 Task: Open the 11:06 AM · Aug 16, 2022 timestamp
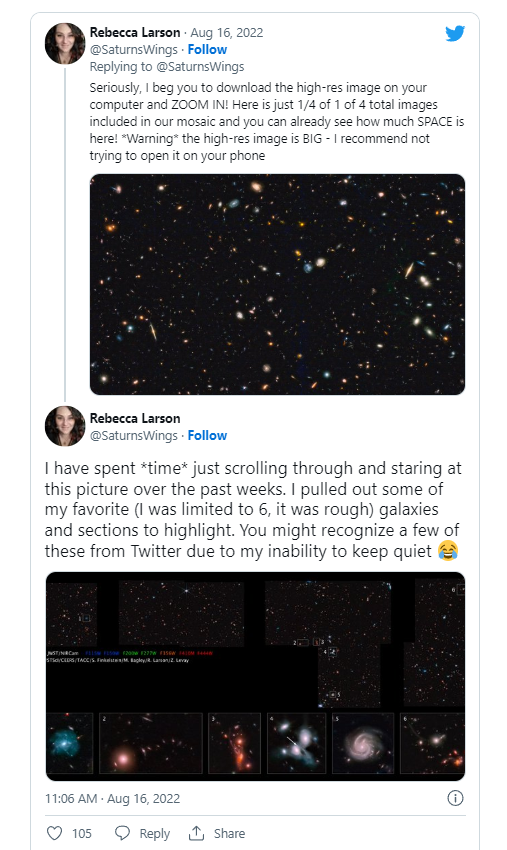coord(112,799)
